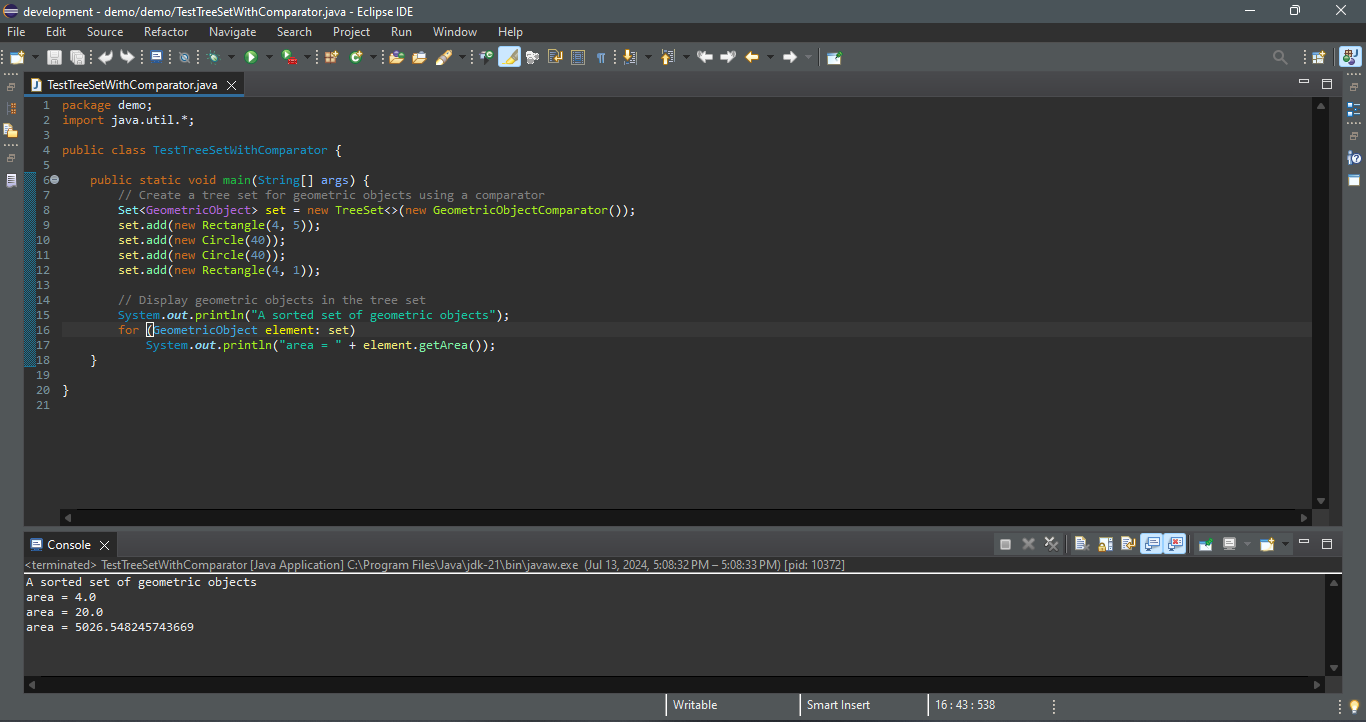
Task: Click the green Run button in toolbar
Action: click(251, 57)
